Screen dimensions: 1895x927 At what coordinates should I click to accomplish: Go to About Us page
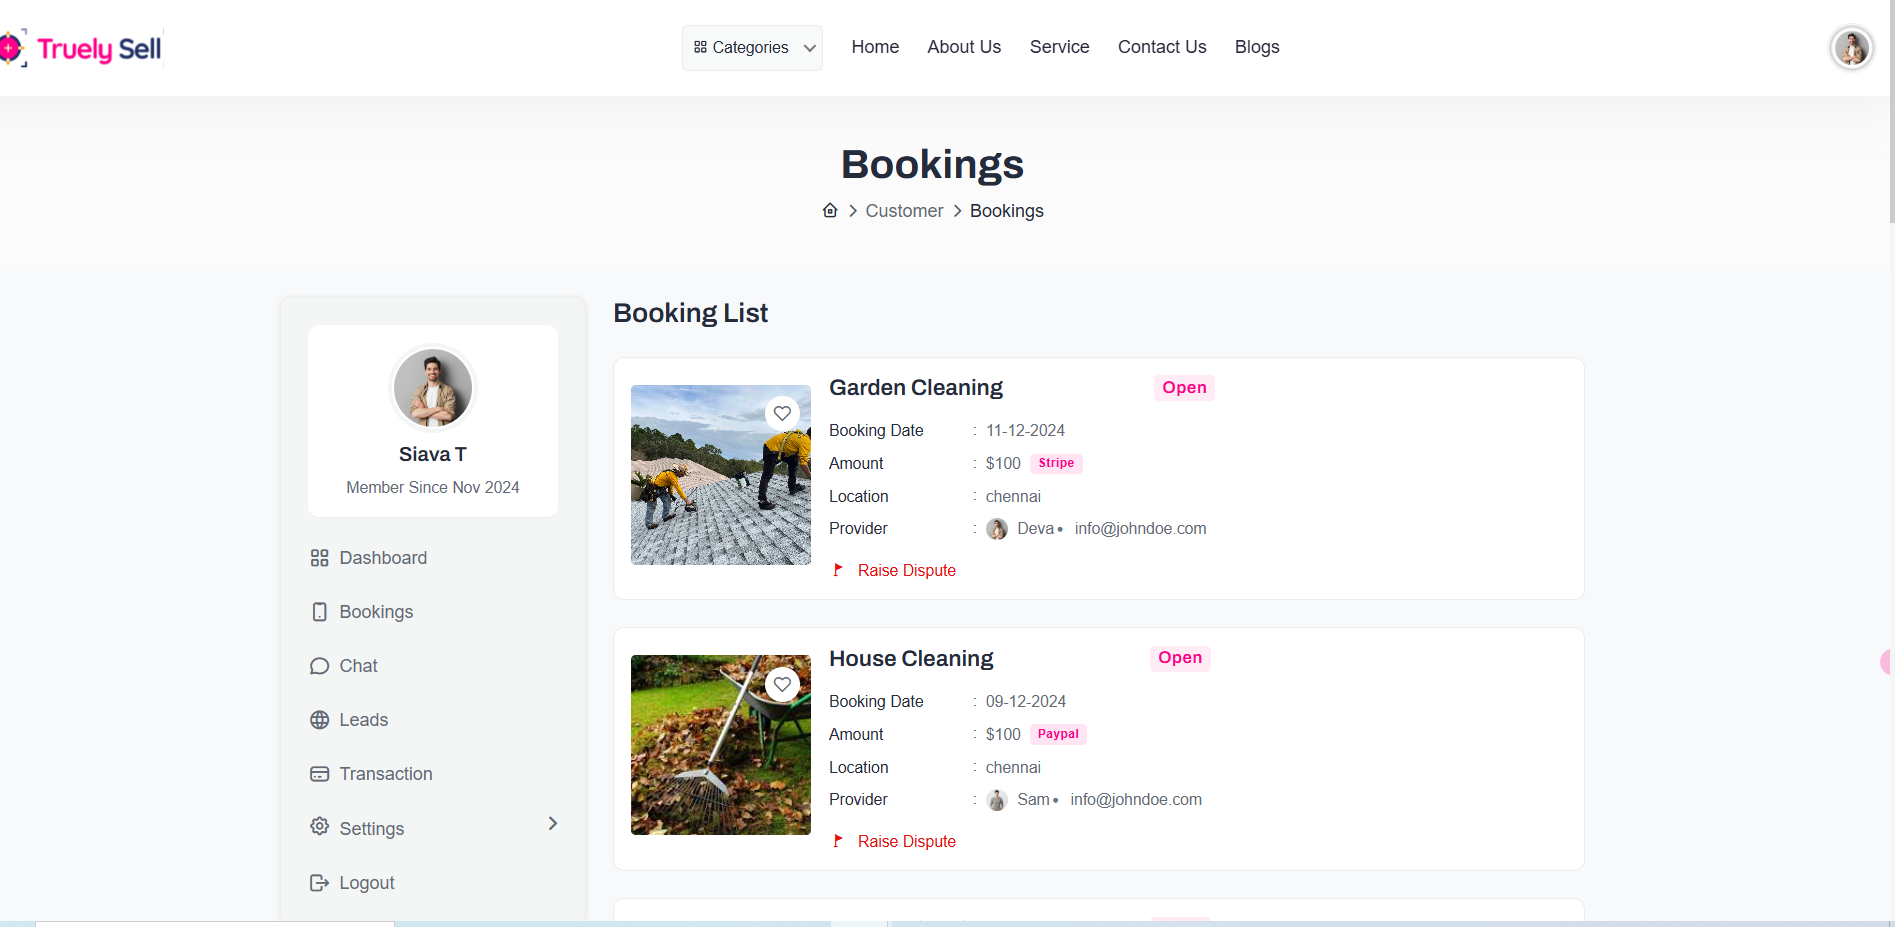coord(963,47)
